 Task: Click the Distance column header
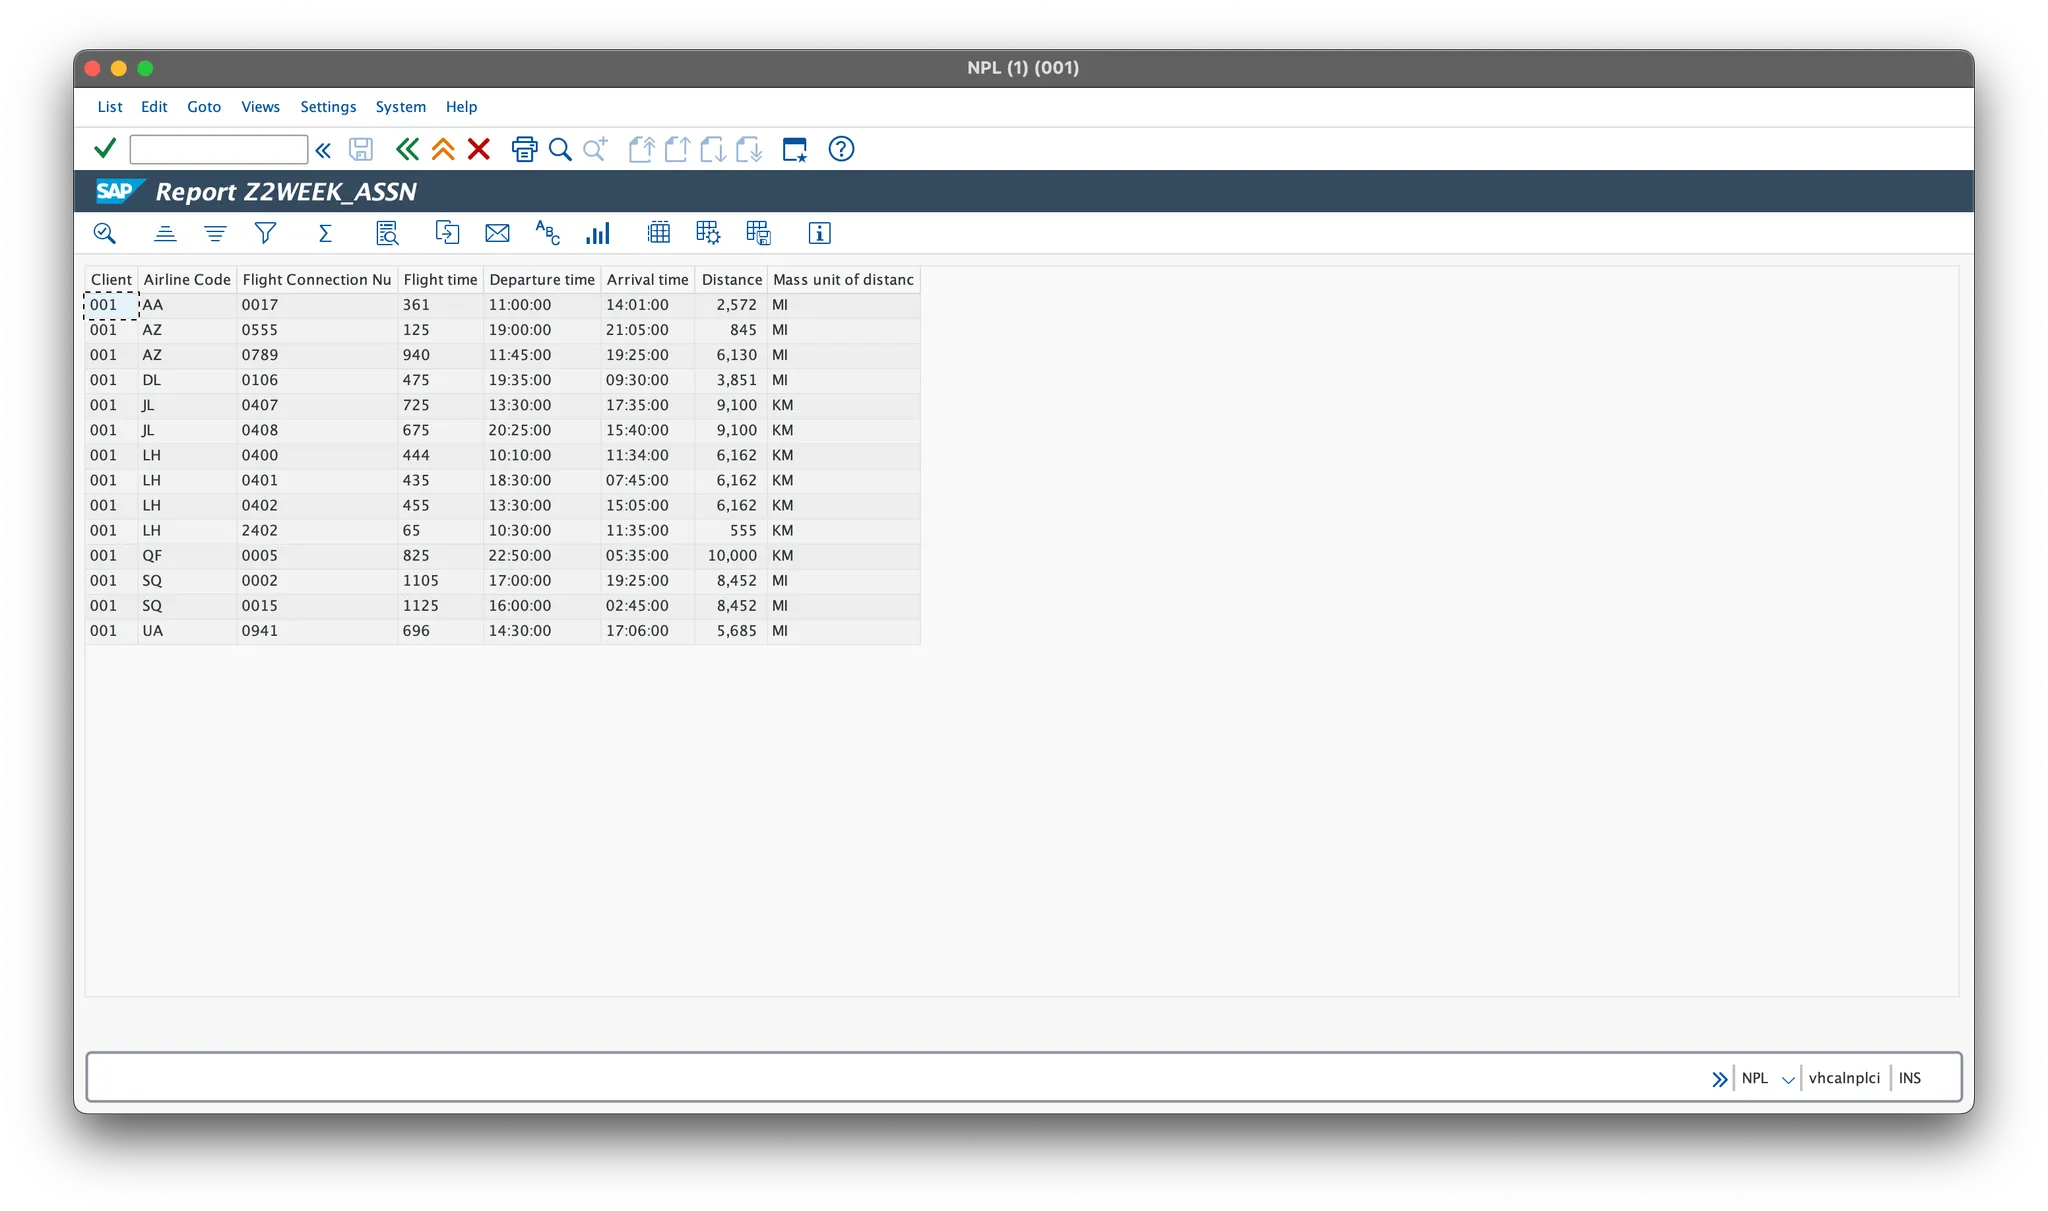click(731, 280)
